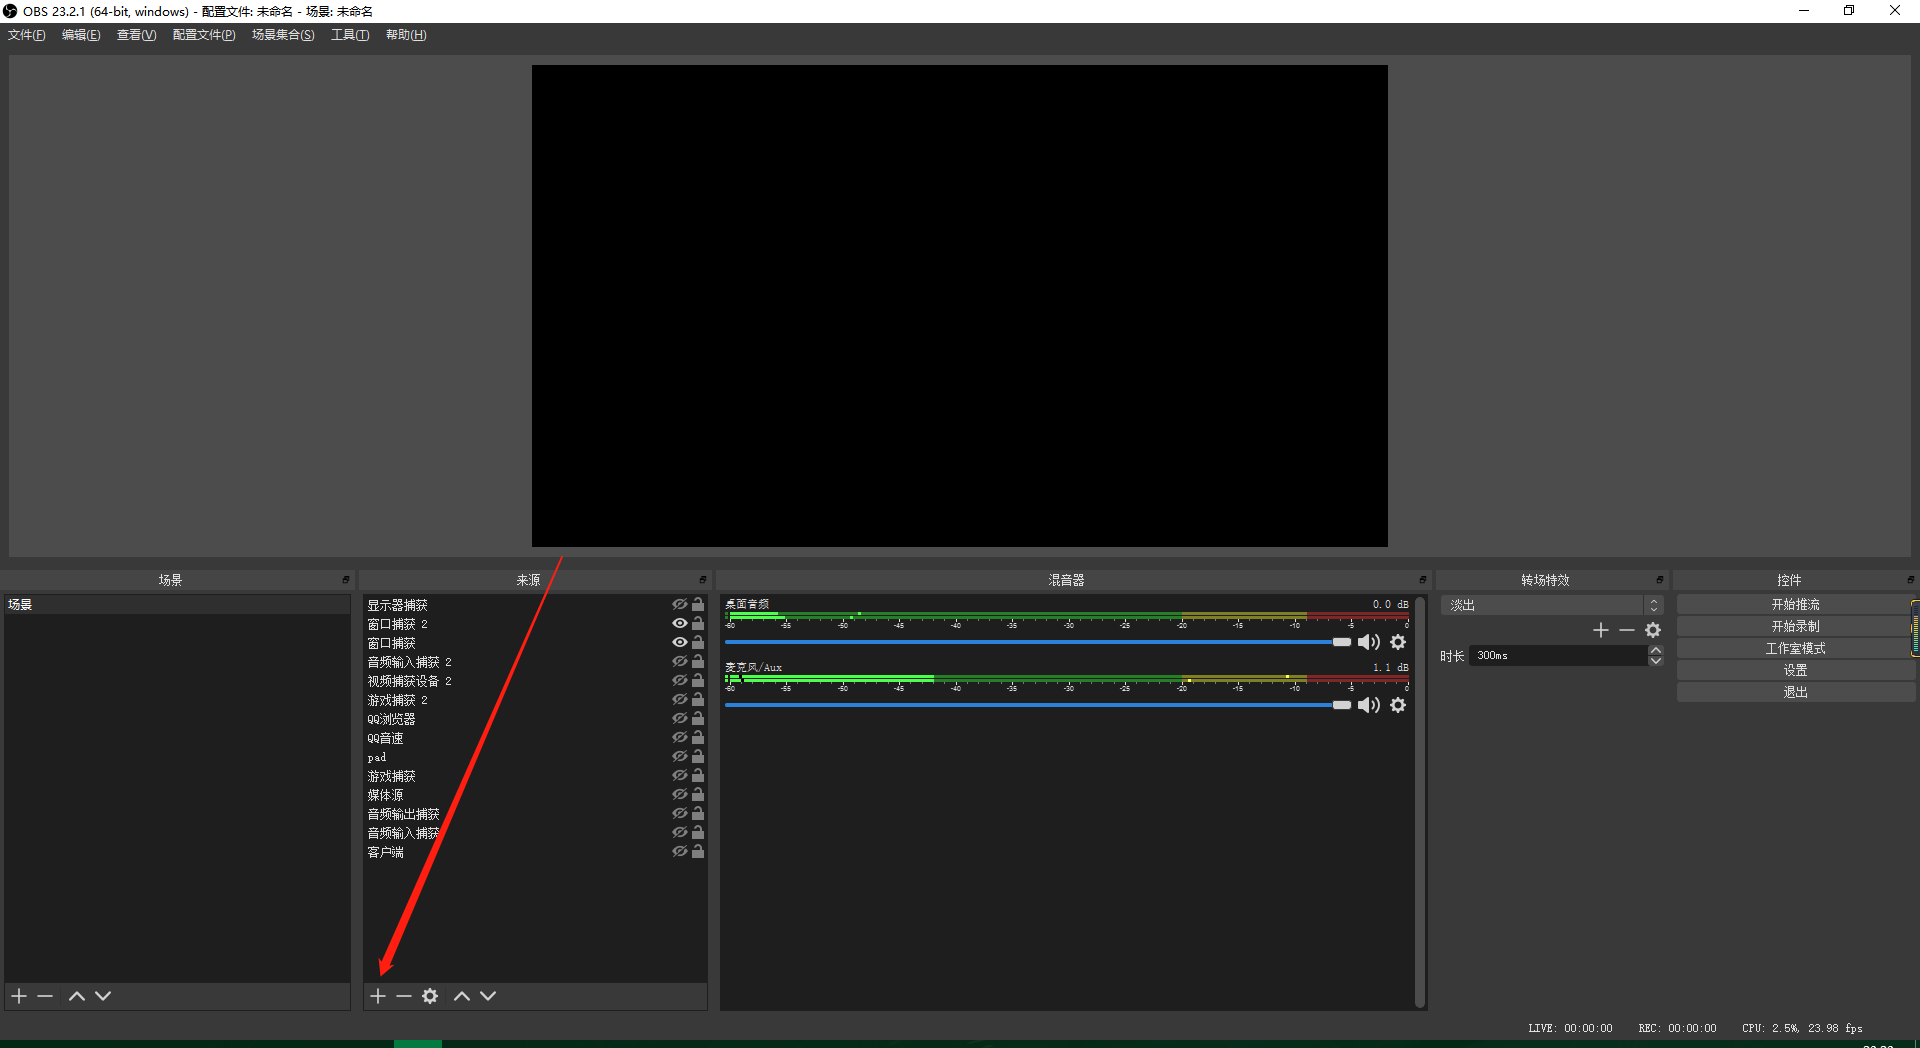Decrease transition duration with down arrow
Screen dimensions: 1920x1048
1656,661
